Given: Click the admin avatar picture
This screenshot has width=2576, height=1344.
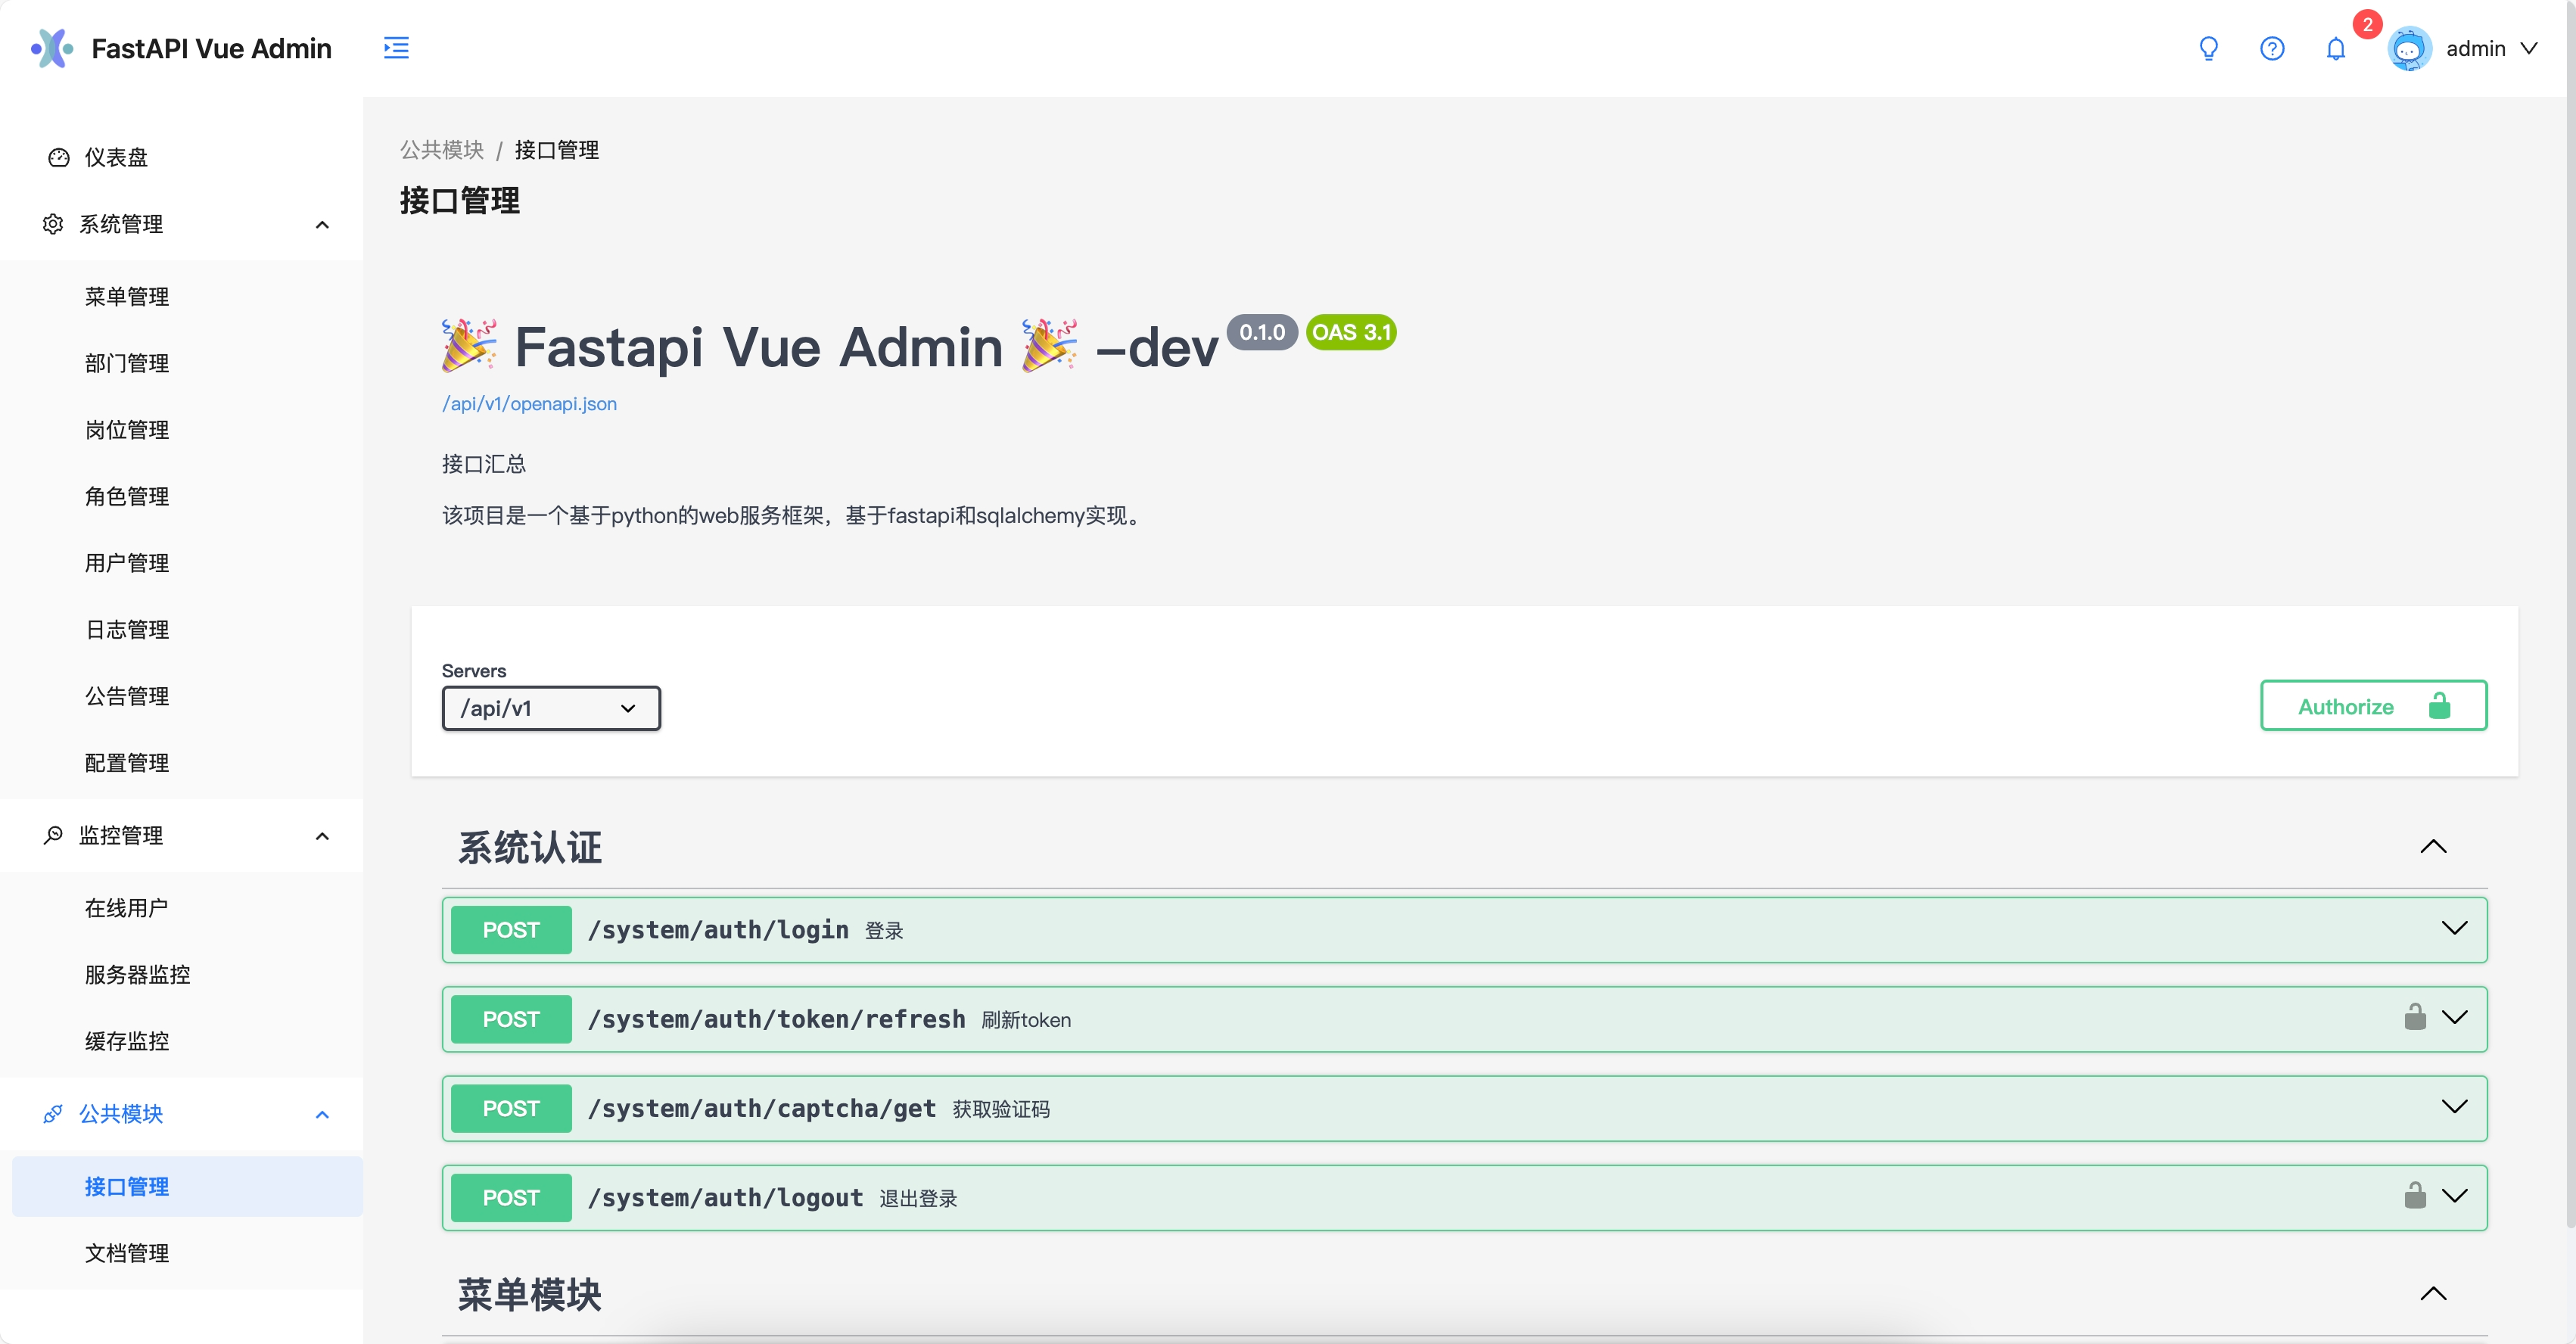Looking at the screenshot, I should coord(2409,48).
